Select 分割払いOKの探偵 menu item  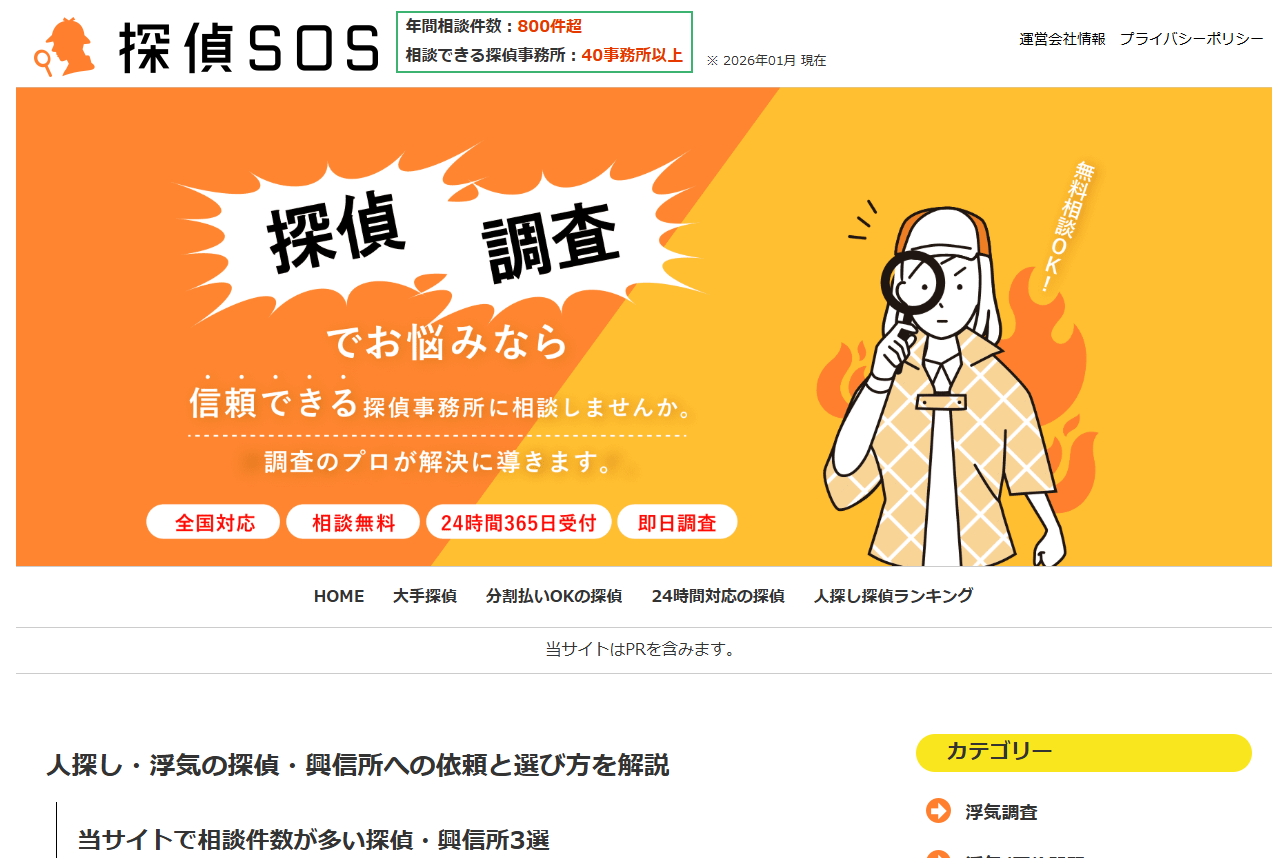tap(554, 596)
